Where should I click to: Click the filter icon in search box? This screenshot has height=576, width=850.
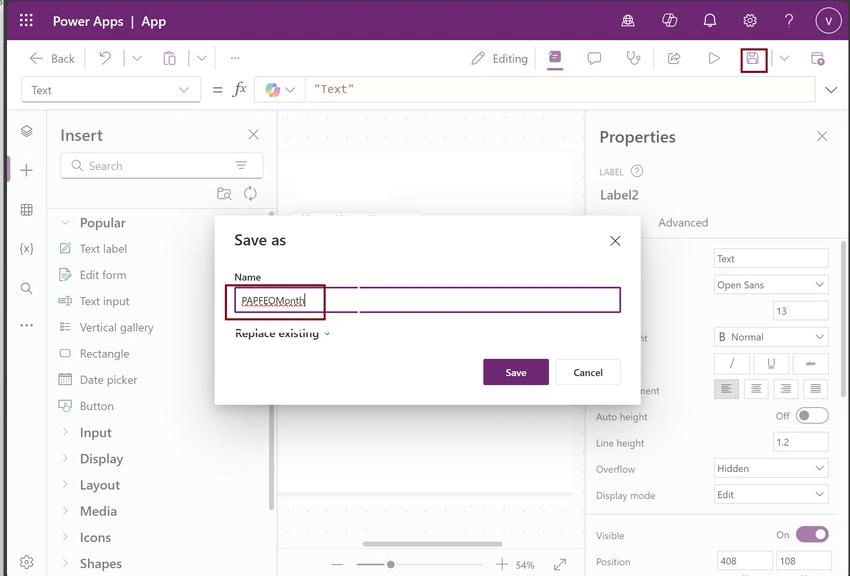tap(241, 165)
